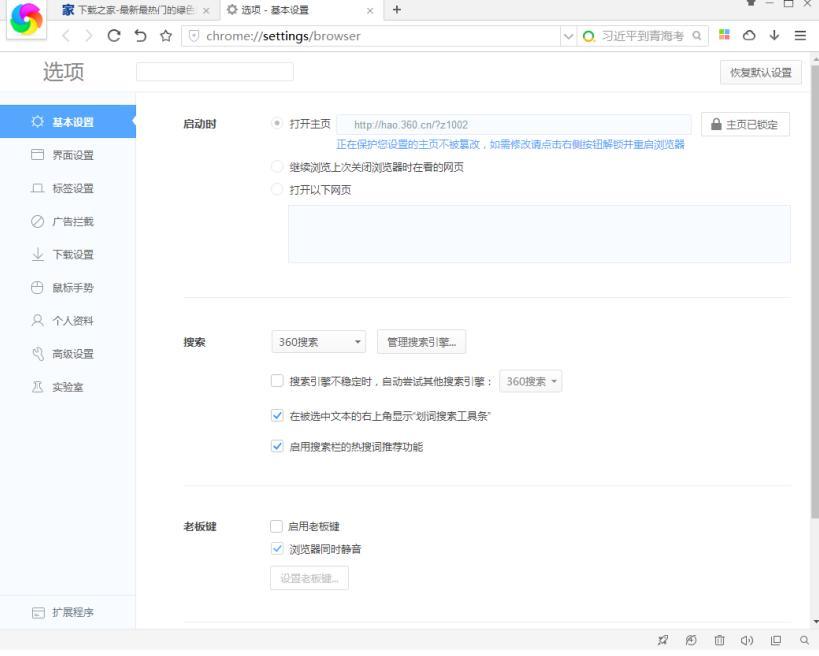
Task: Expand the address bar history dropdown arrow
Action: pos(569,36)
